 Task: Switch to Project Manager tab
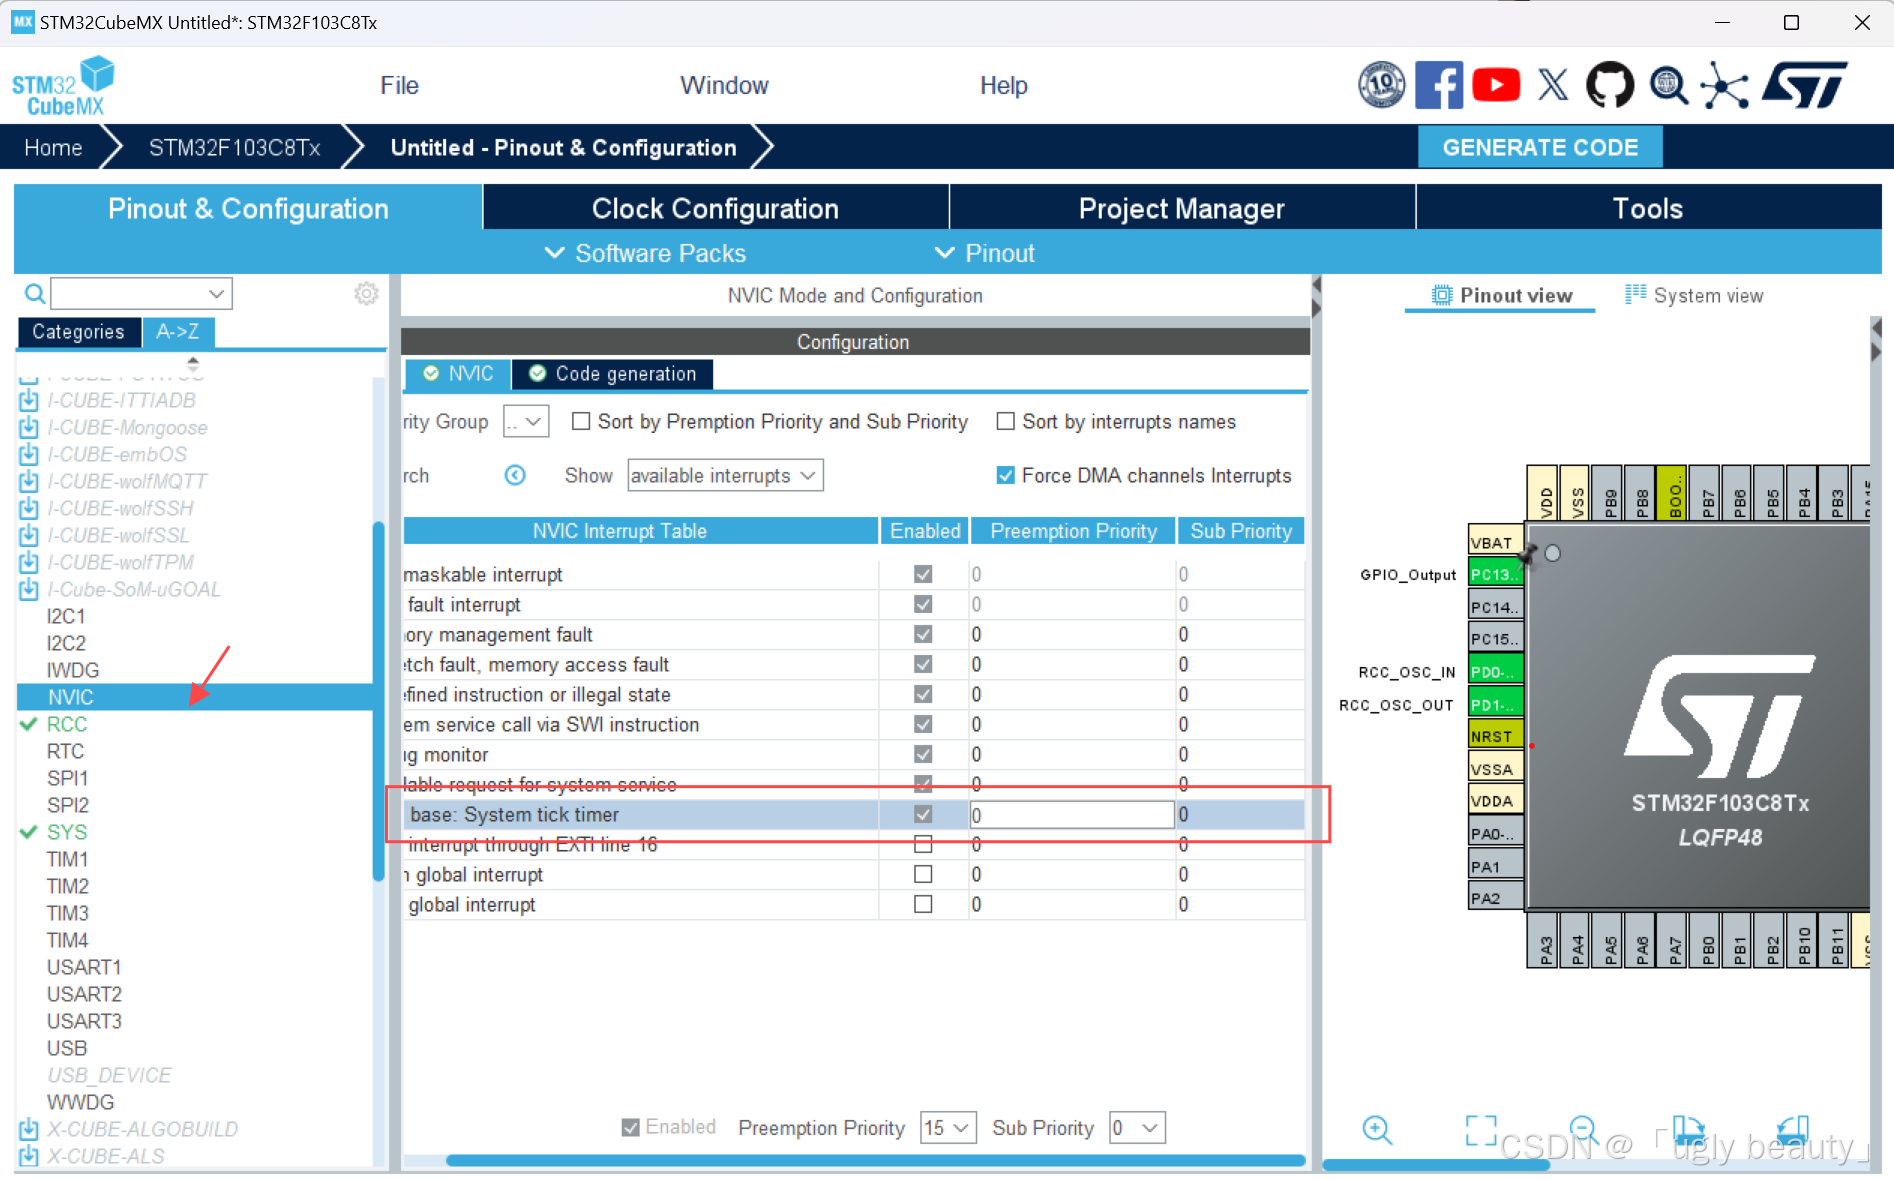point(1181,208)
